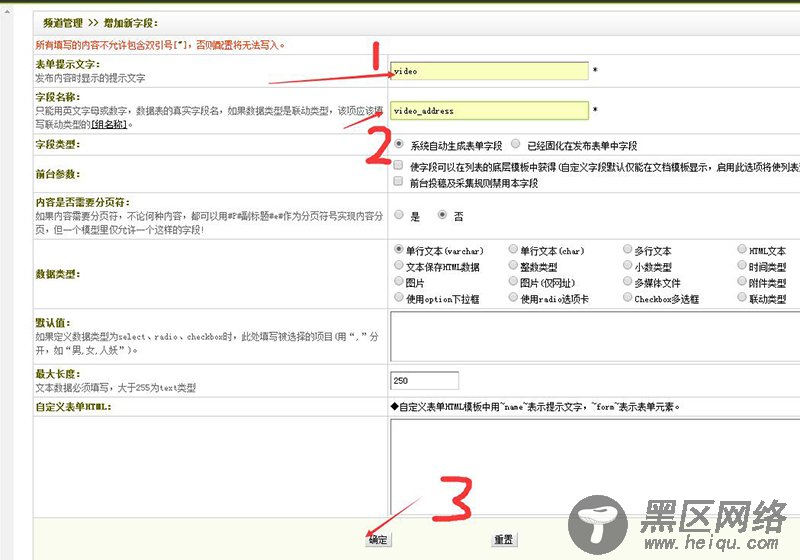
Task: Choose 是 for content pagination
Action: [399, 215]
